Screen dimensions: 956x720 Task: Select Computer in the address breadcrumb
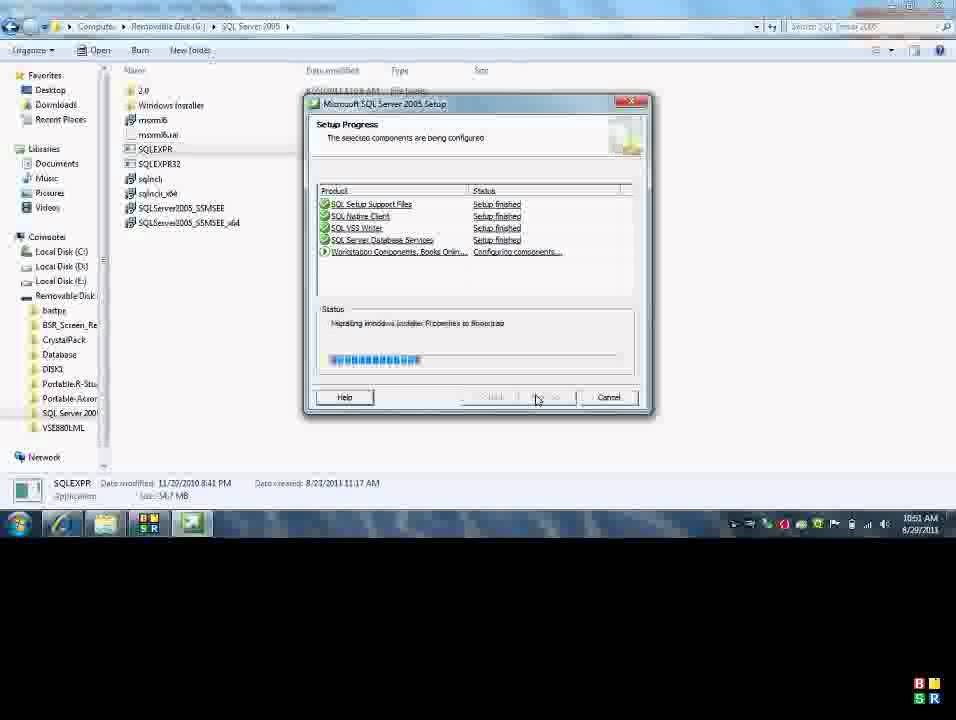(96, 27)
